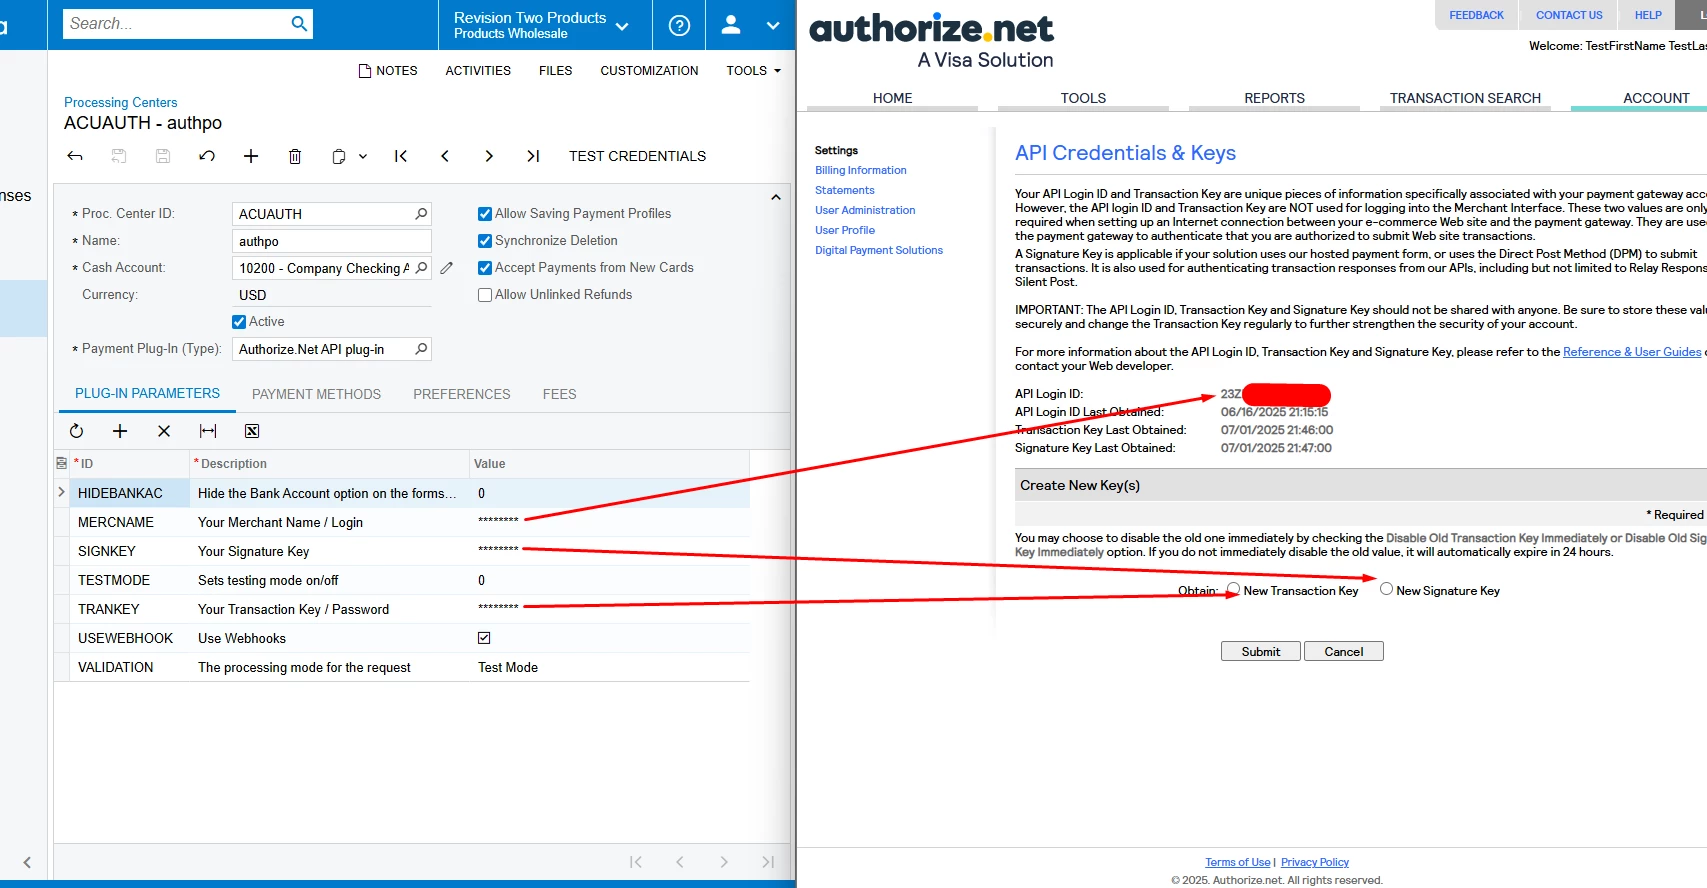
Task: Toggle the Active checkbox
Action: [x=239, y=322]
